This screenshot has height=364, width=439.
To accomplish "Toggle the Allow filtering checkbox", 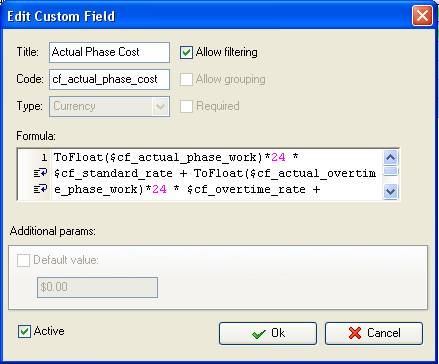I will pyautogui.click(x=186, y=52).
